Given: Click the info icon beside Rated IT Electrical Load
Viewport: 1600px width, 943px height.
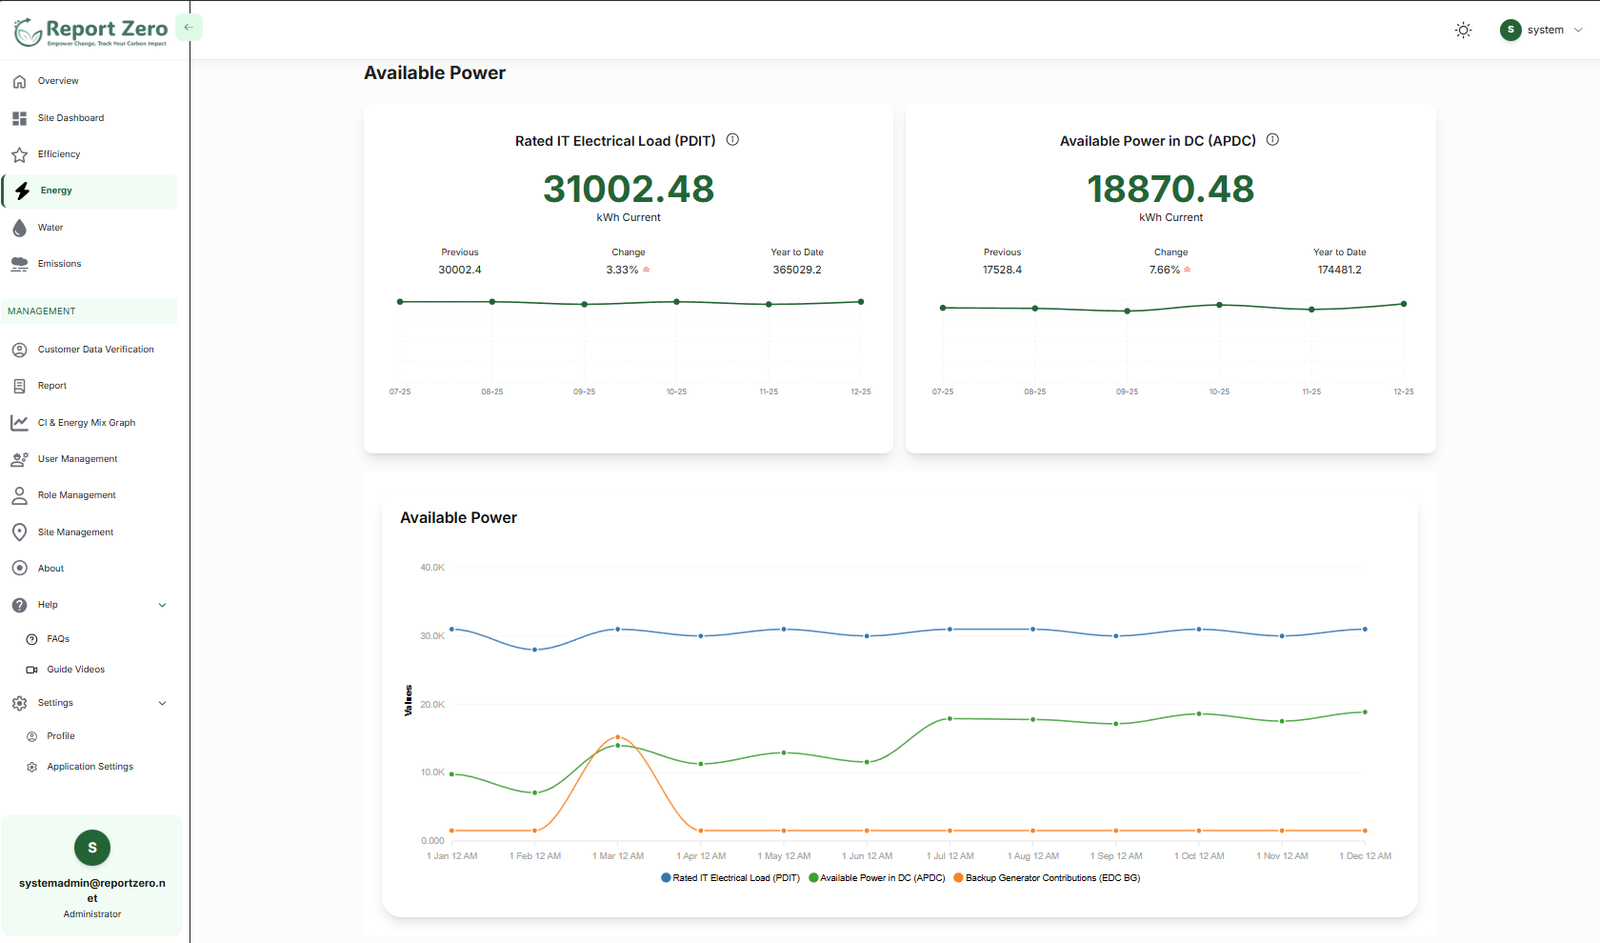Looking at the screenshot, I should tap(733, 140).
